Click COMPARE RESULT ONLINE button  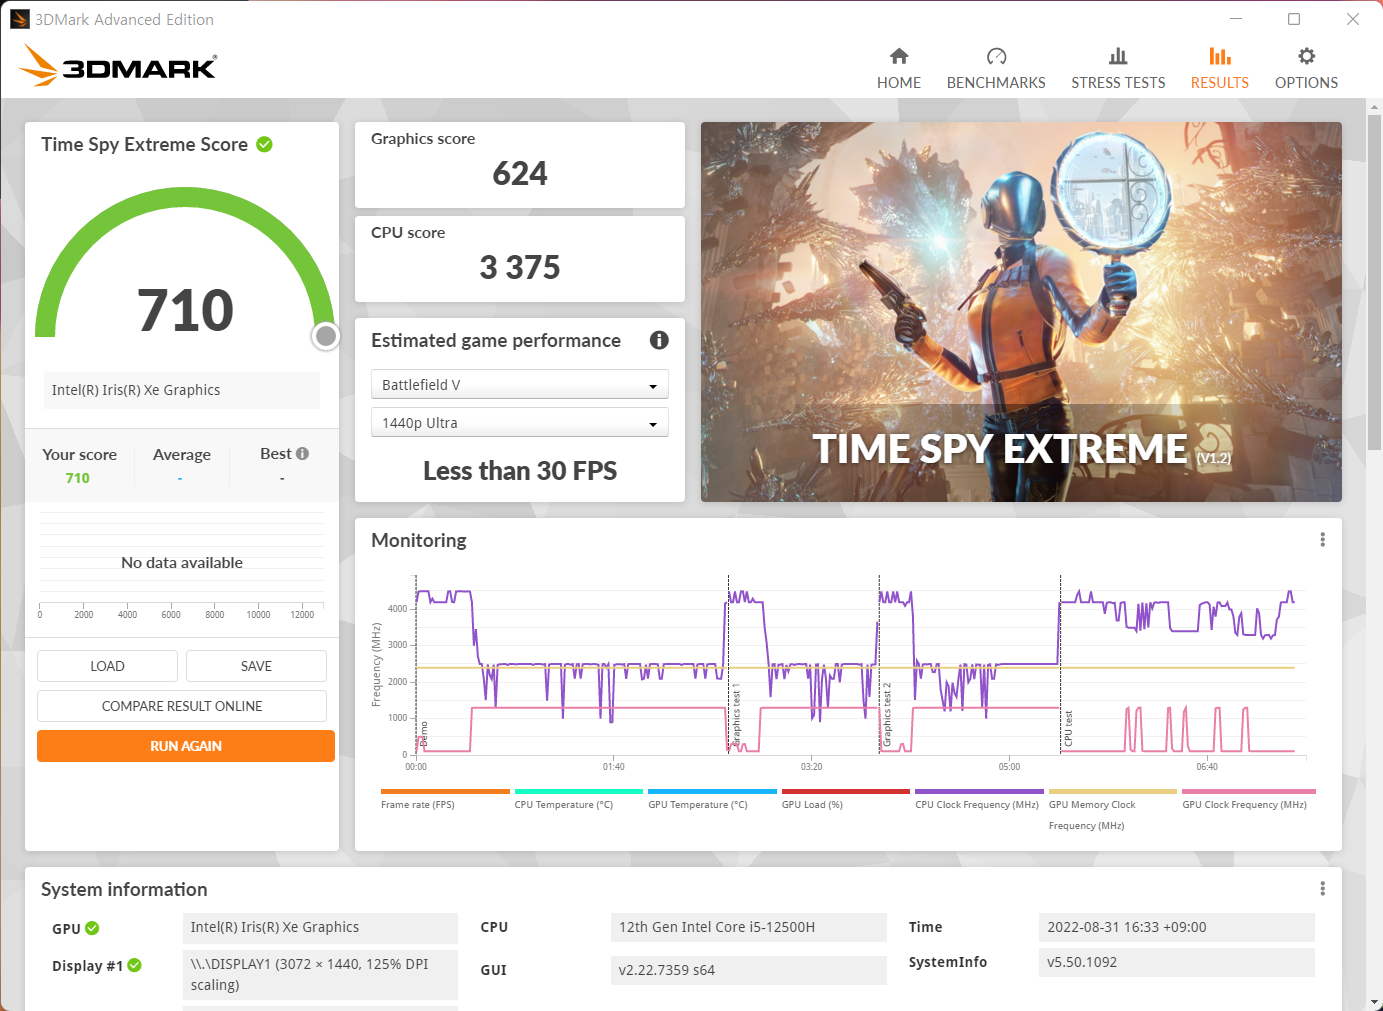[x=182, y=706]
